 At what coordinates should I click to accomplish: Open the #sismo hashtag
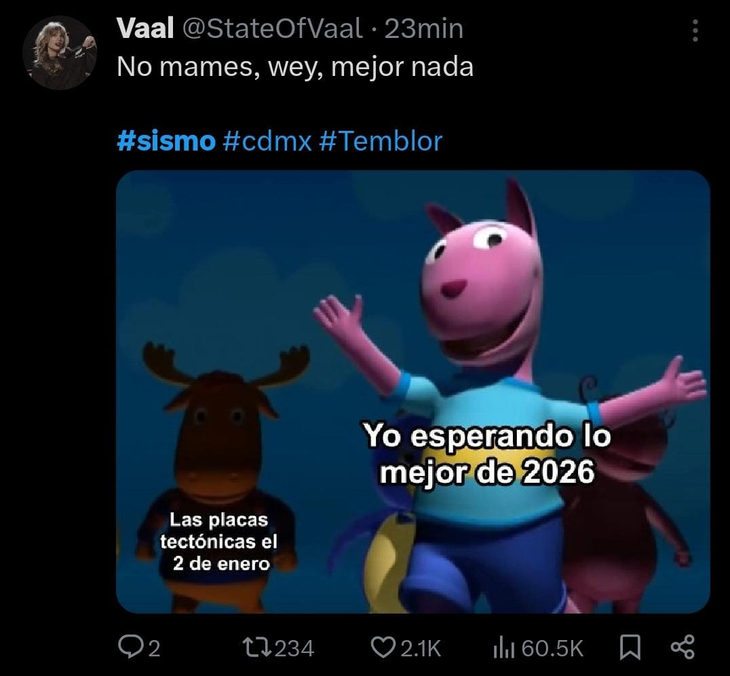(x=166, y=141)
